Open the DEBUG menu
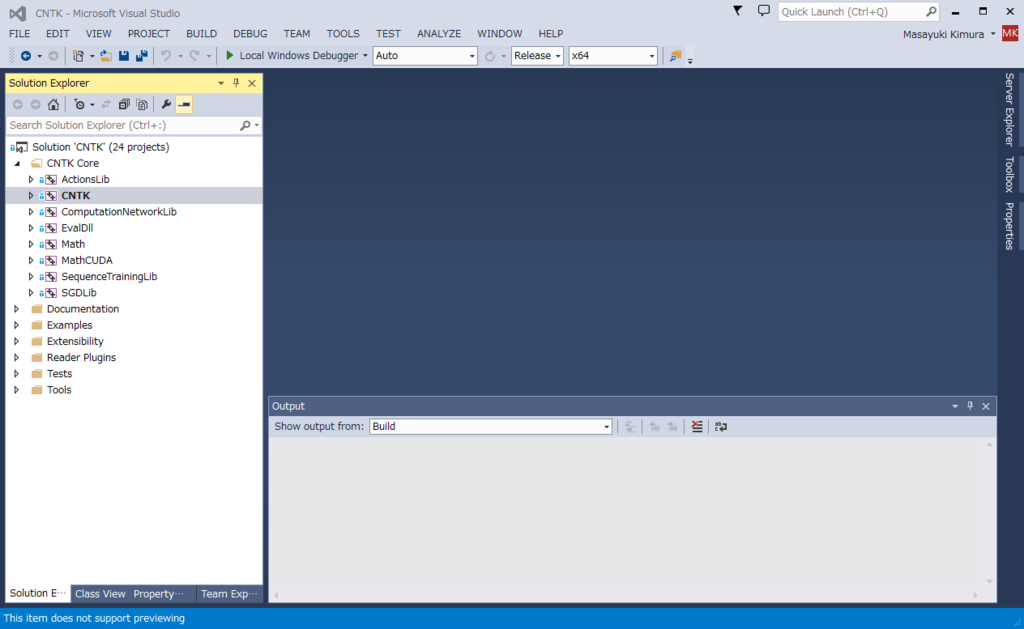The image size is (1024, 629). 250,33
